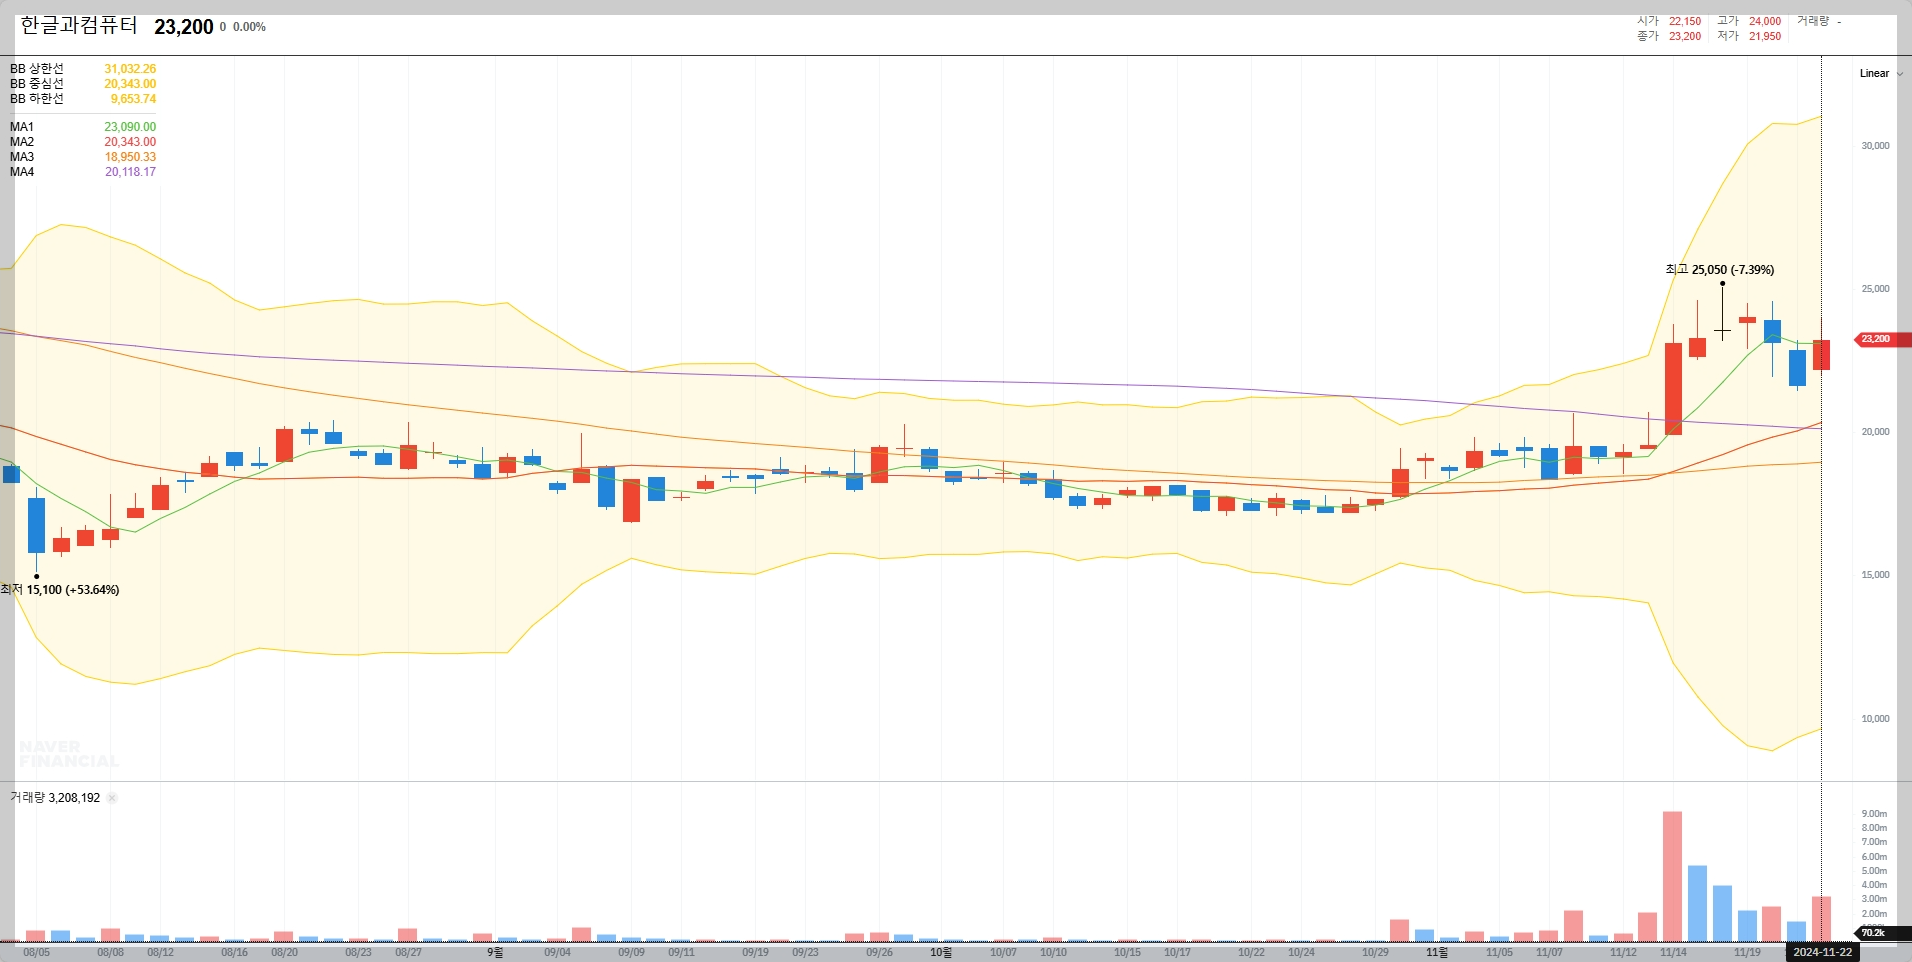
Task: Click the MA1 value 23,090.00
Action: click(130, 127)
